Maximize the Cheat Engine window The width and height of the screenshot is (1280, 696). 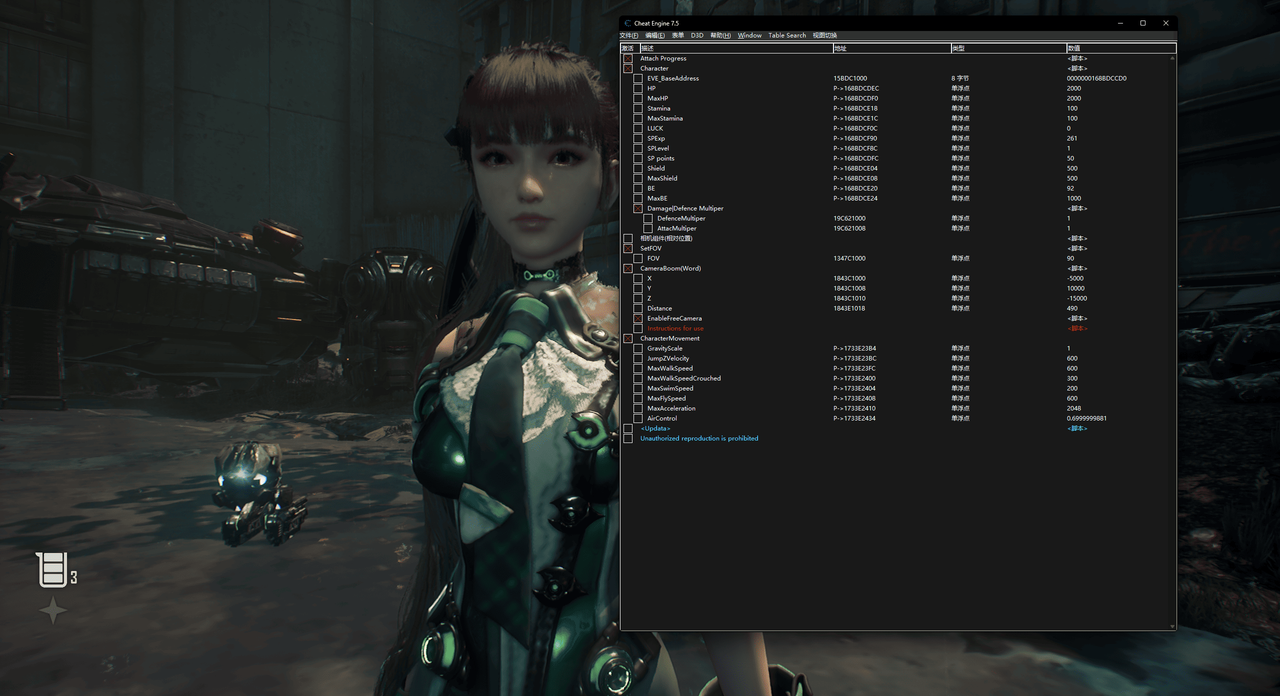(x=1143, y=23)
